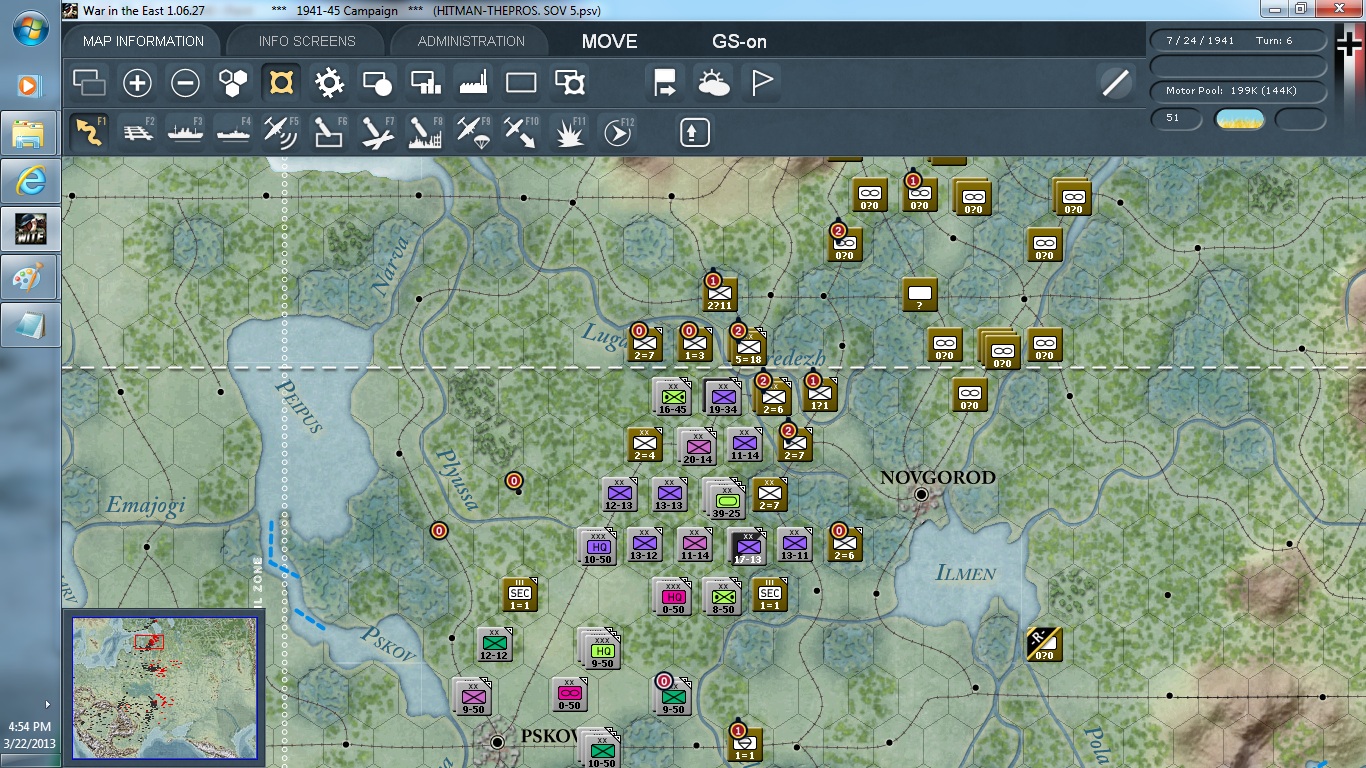Select F4 amphibious transport mode

[x=233, y=132]
